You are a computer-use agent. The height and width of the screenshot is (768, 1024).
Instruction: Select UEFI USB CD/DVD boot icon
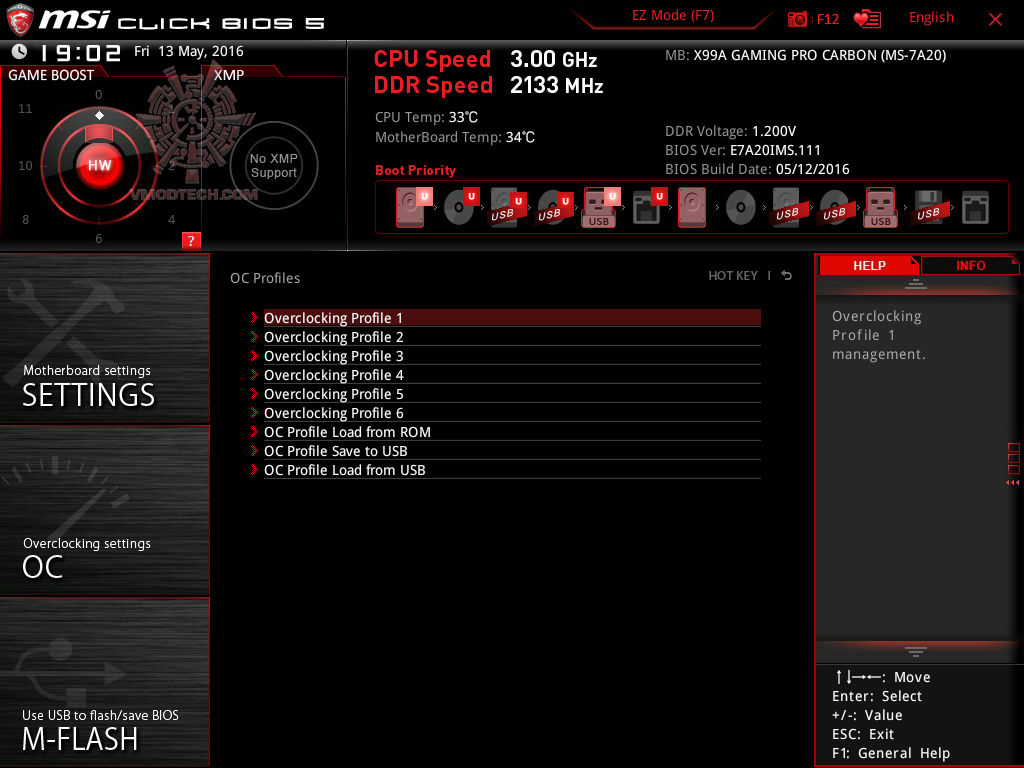(x=554, y=207)
